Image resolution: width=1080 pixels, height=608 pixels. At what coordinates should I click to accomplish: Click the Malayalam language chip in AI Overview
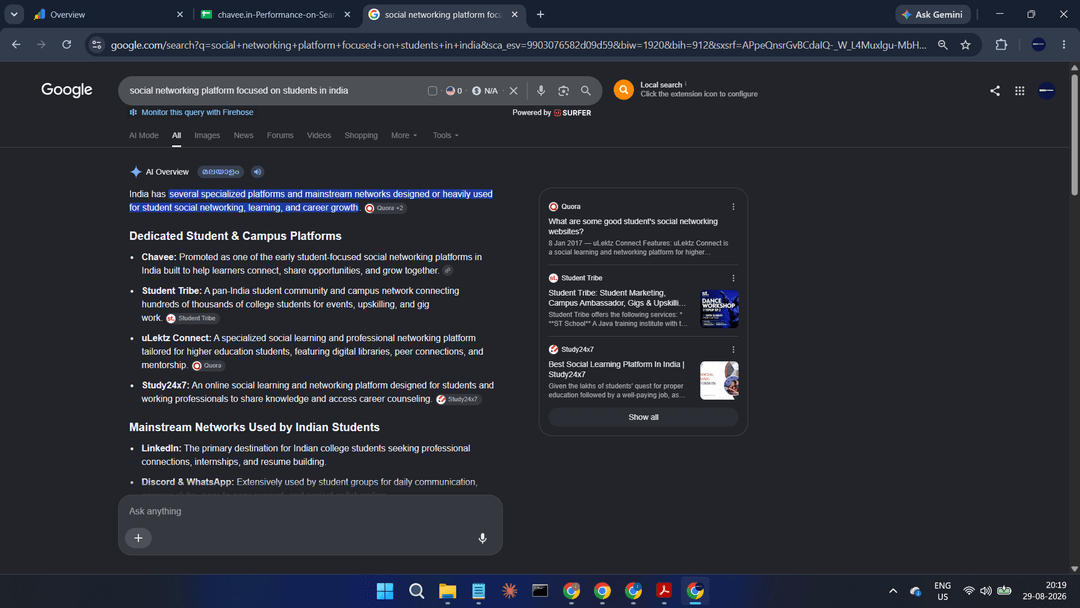point(220,172)
